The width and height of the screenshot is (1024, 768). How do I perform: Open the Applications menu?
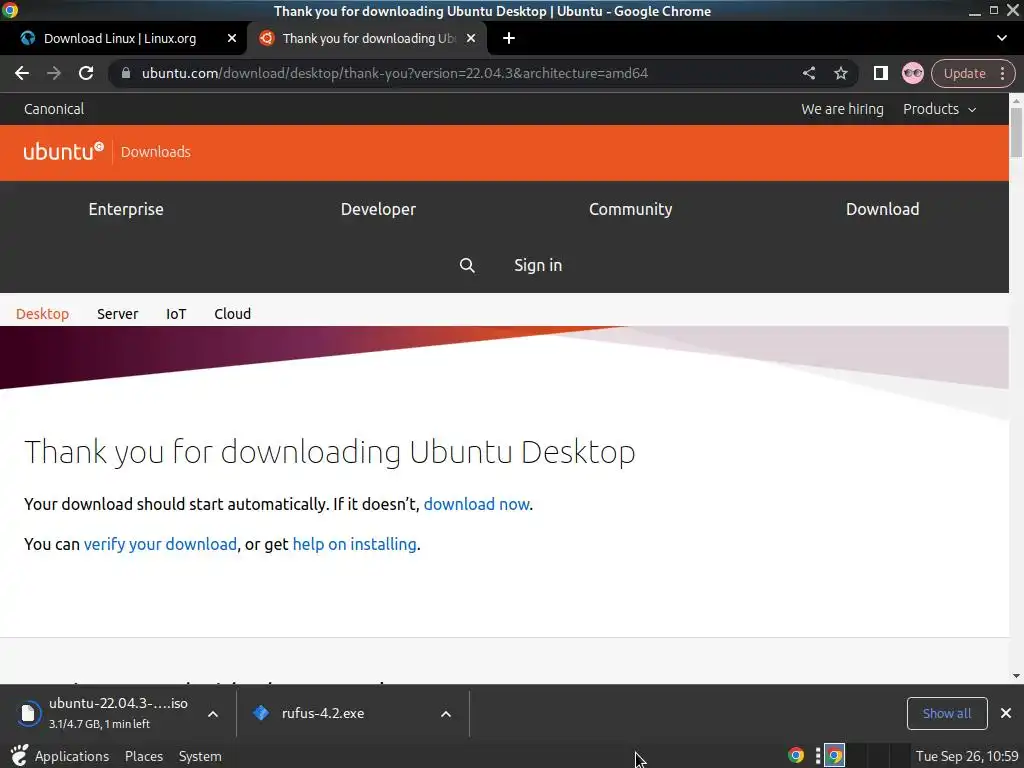click(x=72, y=756)
